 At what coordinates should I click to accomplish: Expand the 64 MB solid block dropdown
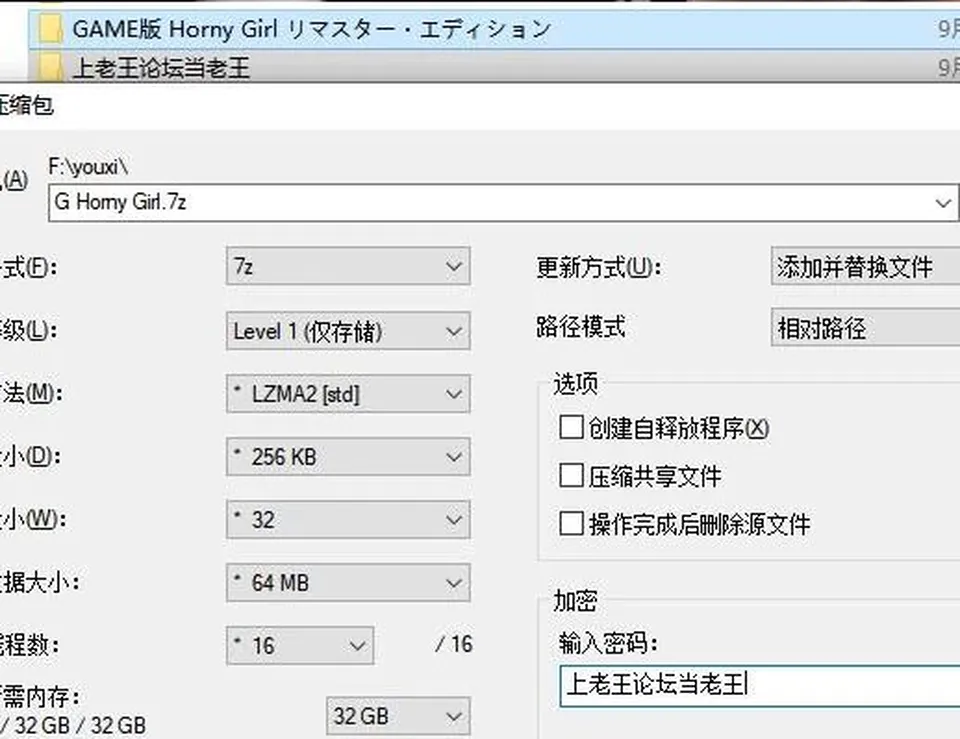[x=348, y=582]
